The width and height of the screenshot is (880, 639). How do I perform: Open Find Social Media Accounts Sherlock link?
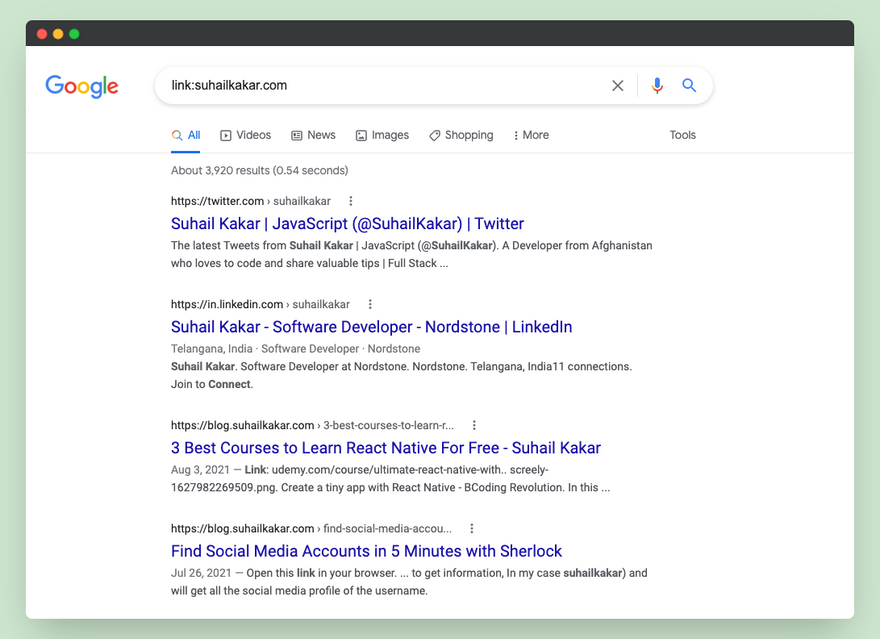click(x=366, y=551)
